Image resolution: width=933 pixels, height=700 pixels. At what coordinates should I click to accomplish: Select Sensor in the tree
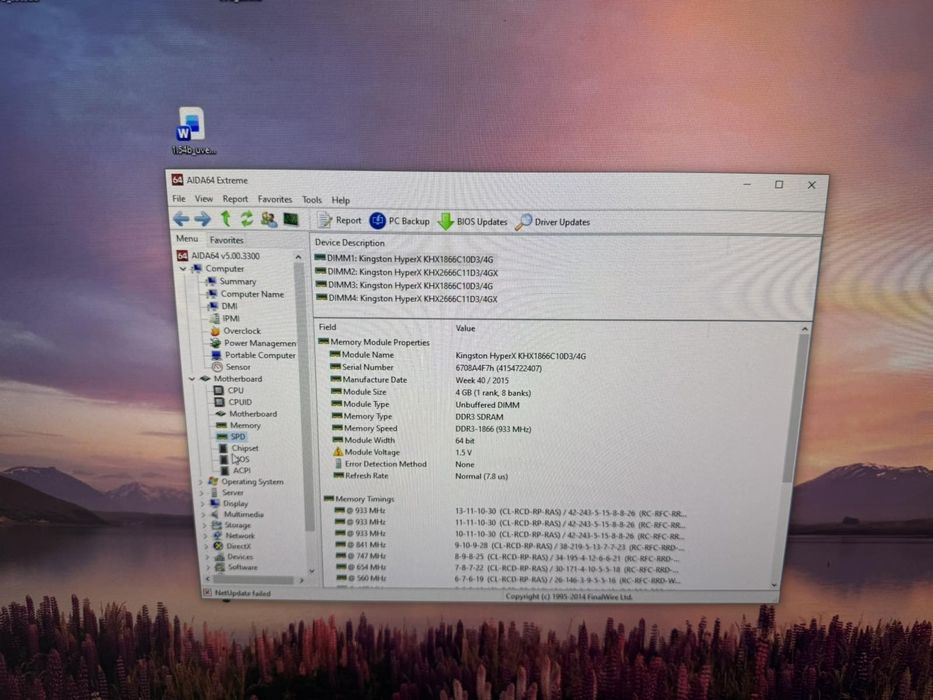231,367
